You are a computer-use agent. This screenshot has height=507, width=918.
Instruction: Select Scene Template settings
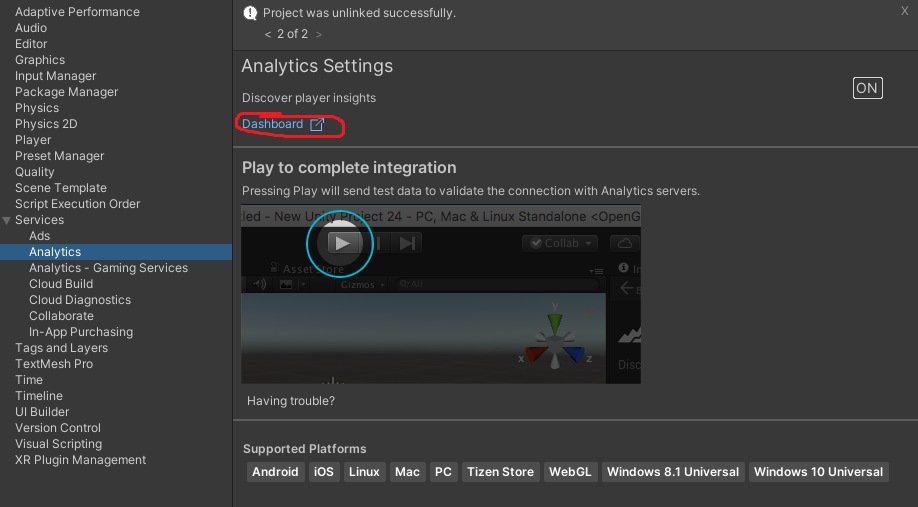click(61, 188)
